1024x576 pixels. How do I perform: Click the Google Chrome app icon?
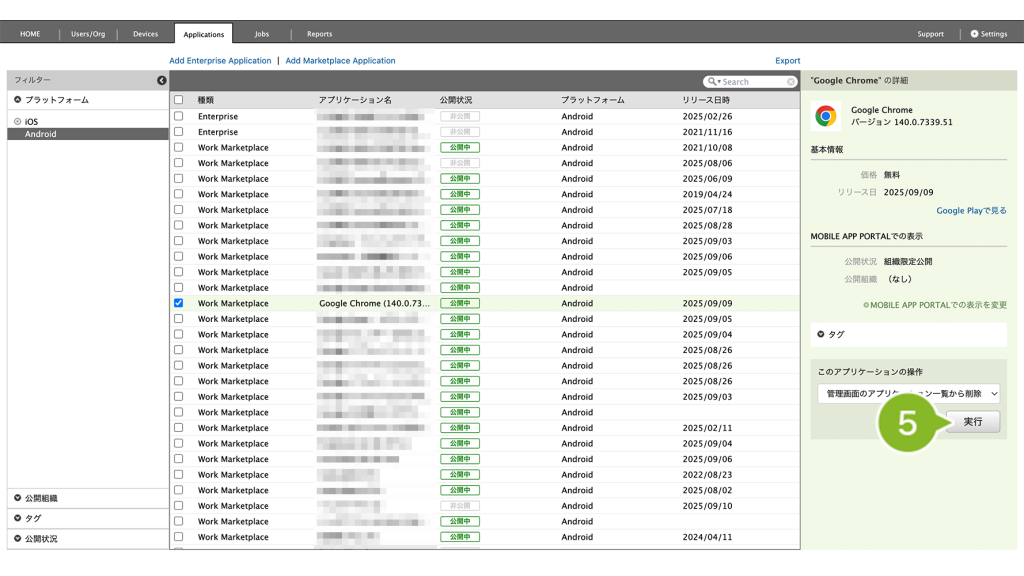pos(826,116)
